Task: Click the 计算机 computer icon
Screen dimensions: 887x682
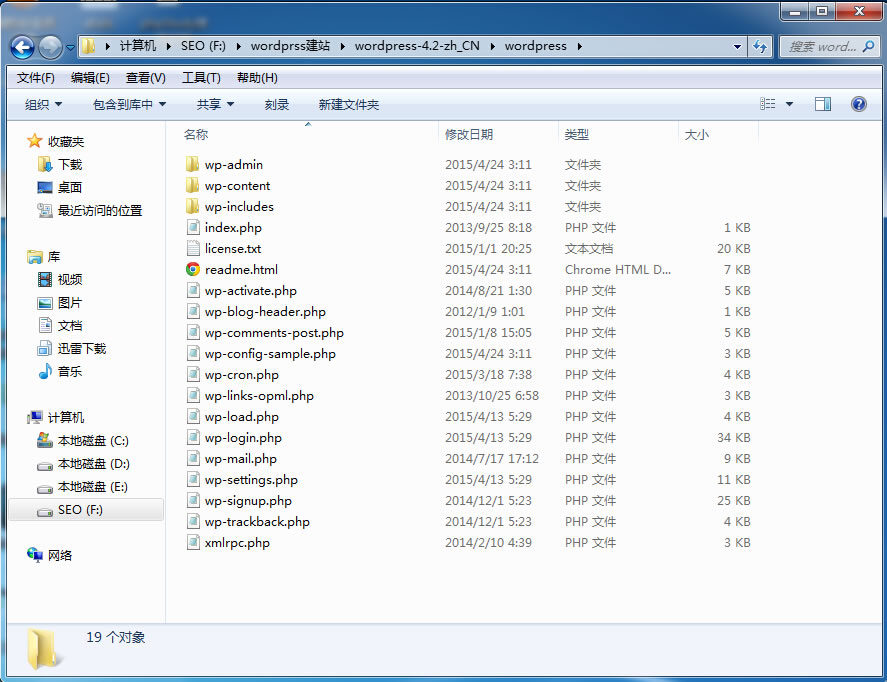Action: [x=35, y=417]
